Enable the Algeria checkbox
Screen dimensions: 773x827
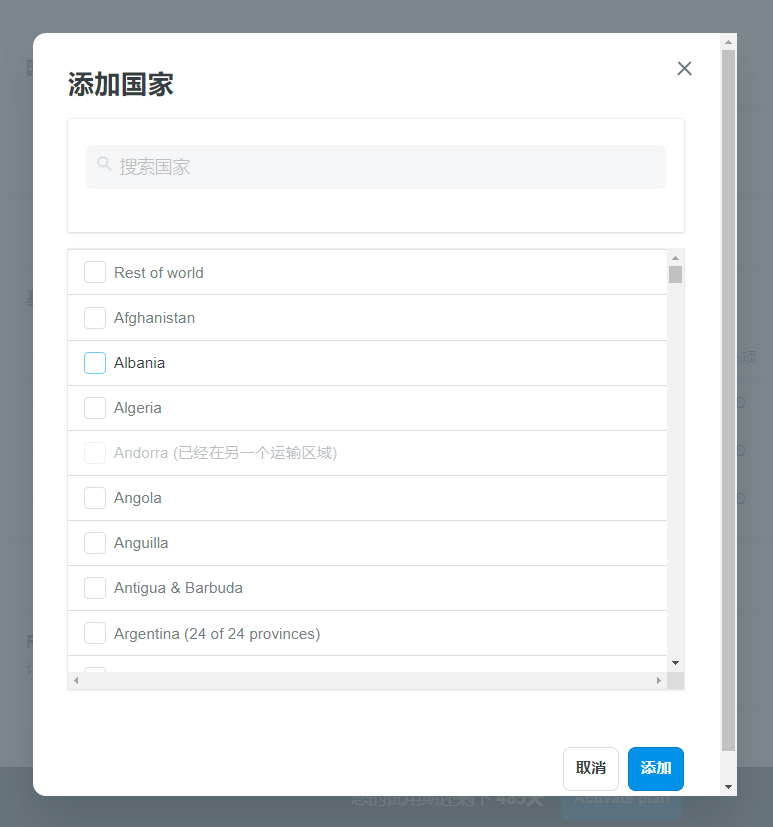(95, 408)
